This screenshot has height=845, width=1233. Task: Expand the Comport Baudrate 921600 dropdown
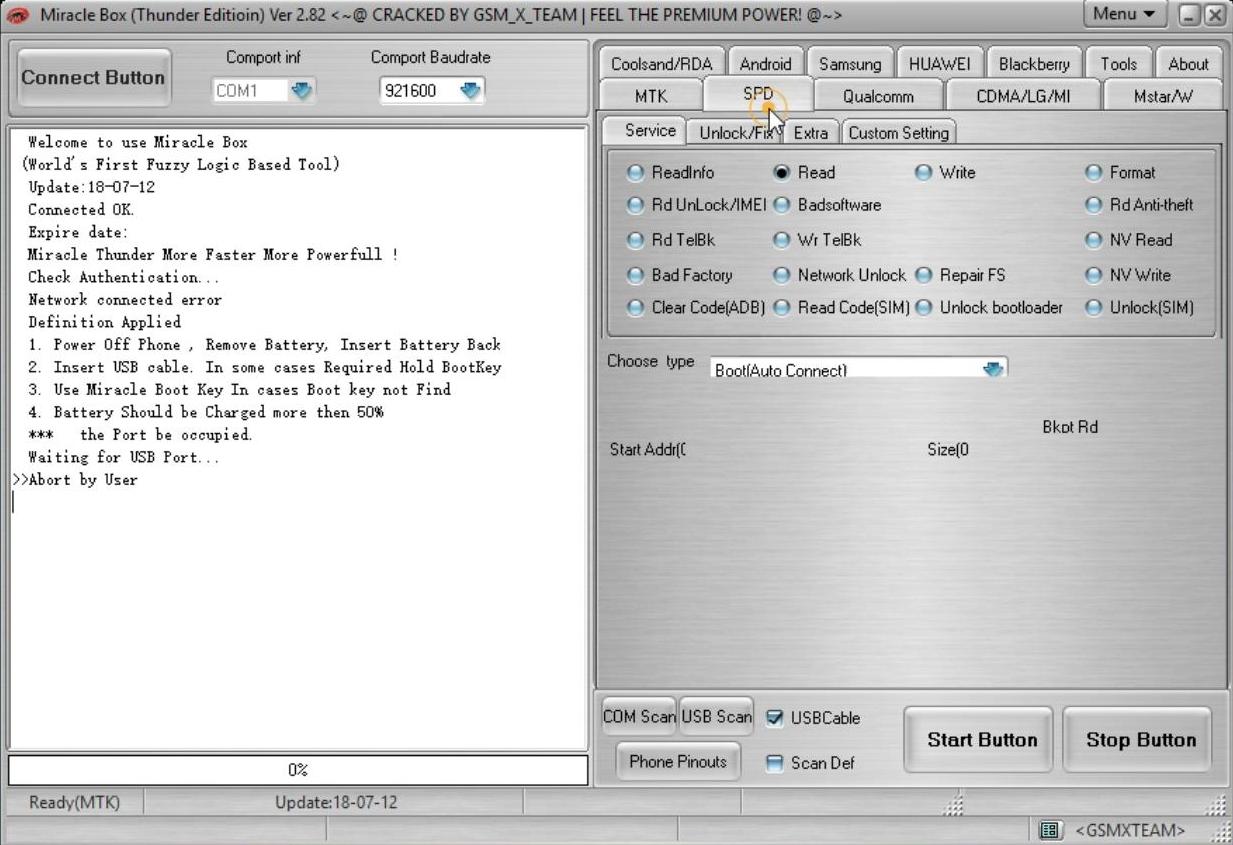pyautogui.click(x=470, y=91)
